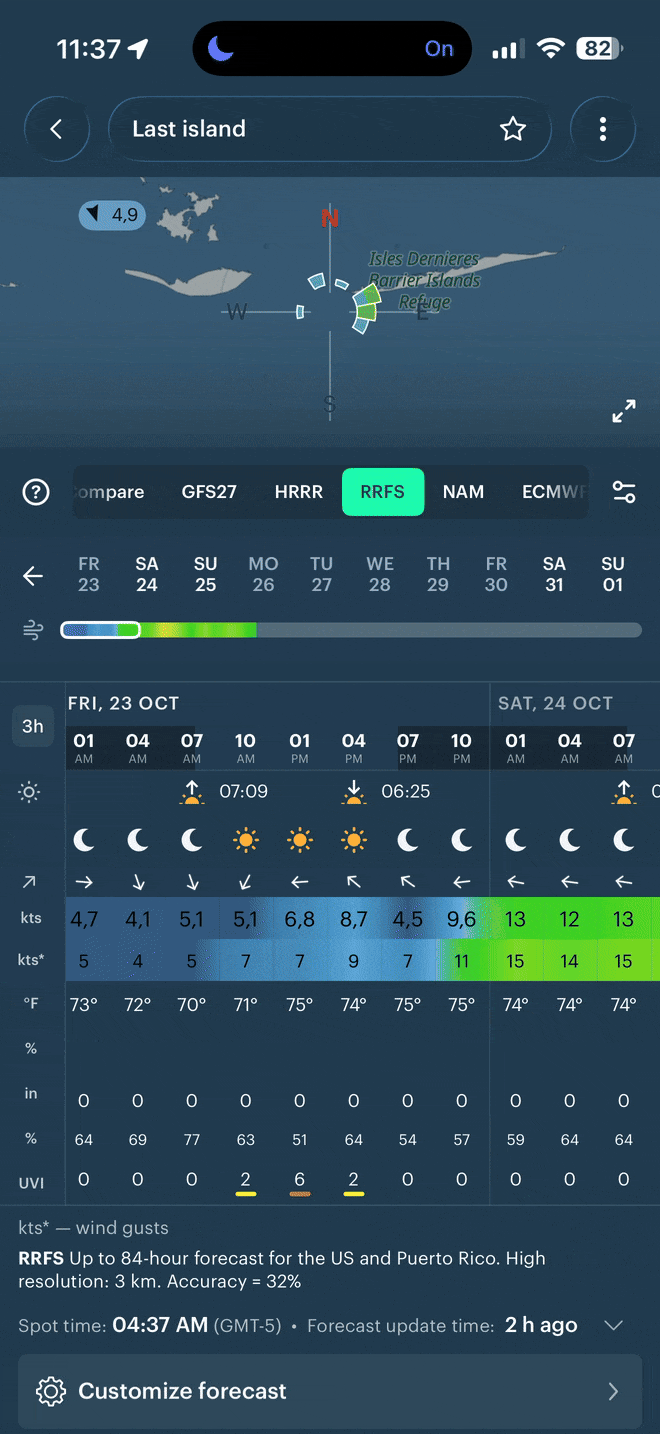Tap the sun icon row label
The image size is (660, 1434).
pyautogui.click(x=30, y=793)
